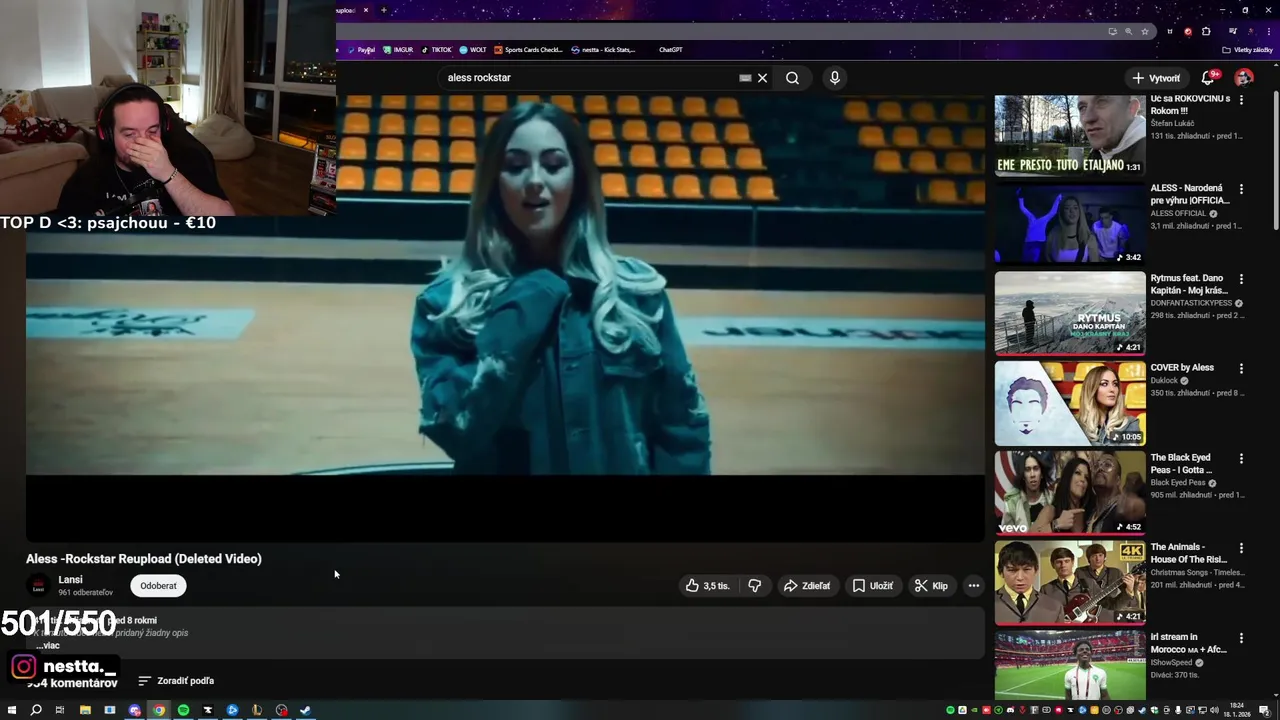Open Chrome from the taskbar
This screenshot has width=1280, height=720.
click(159, 710)
